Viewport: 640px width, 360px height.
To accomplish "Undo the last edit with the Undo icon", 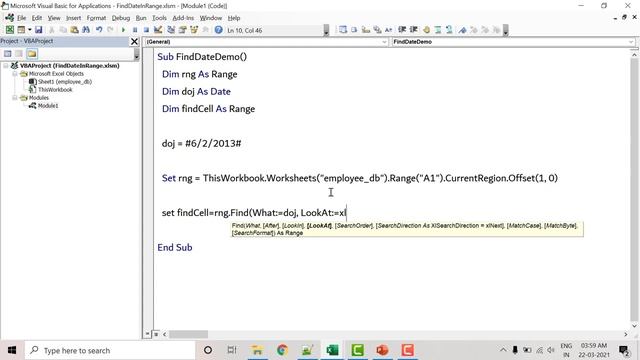I will click(x=99, y=30).
